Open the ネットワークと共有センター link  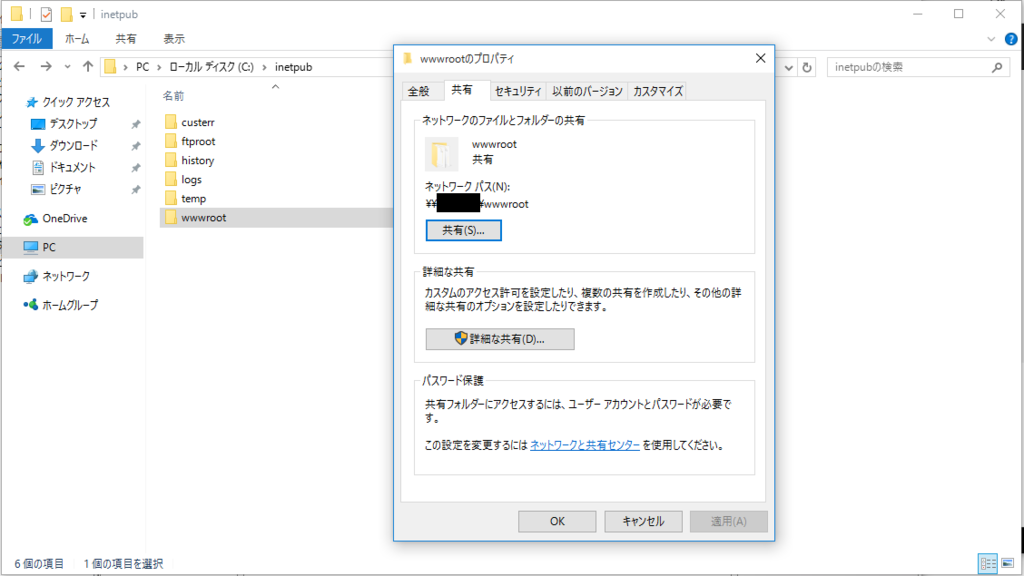tap(584, 444)
